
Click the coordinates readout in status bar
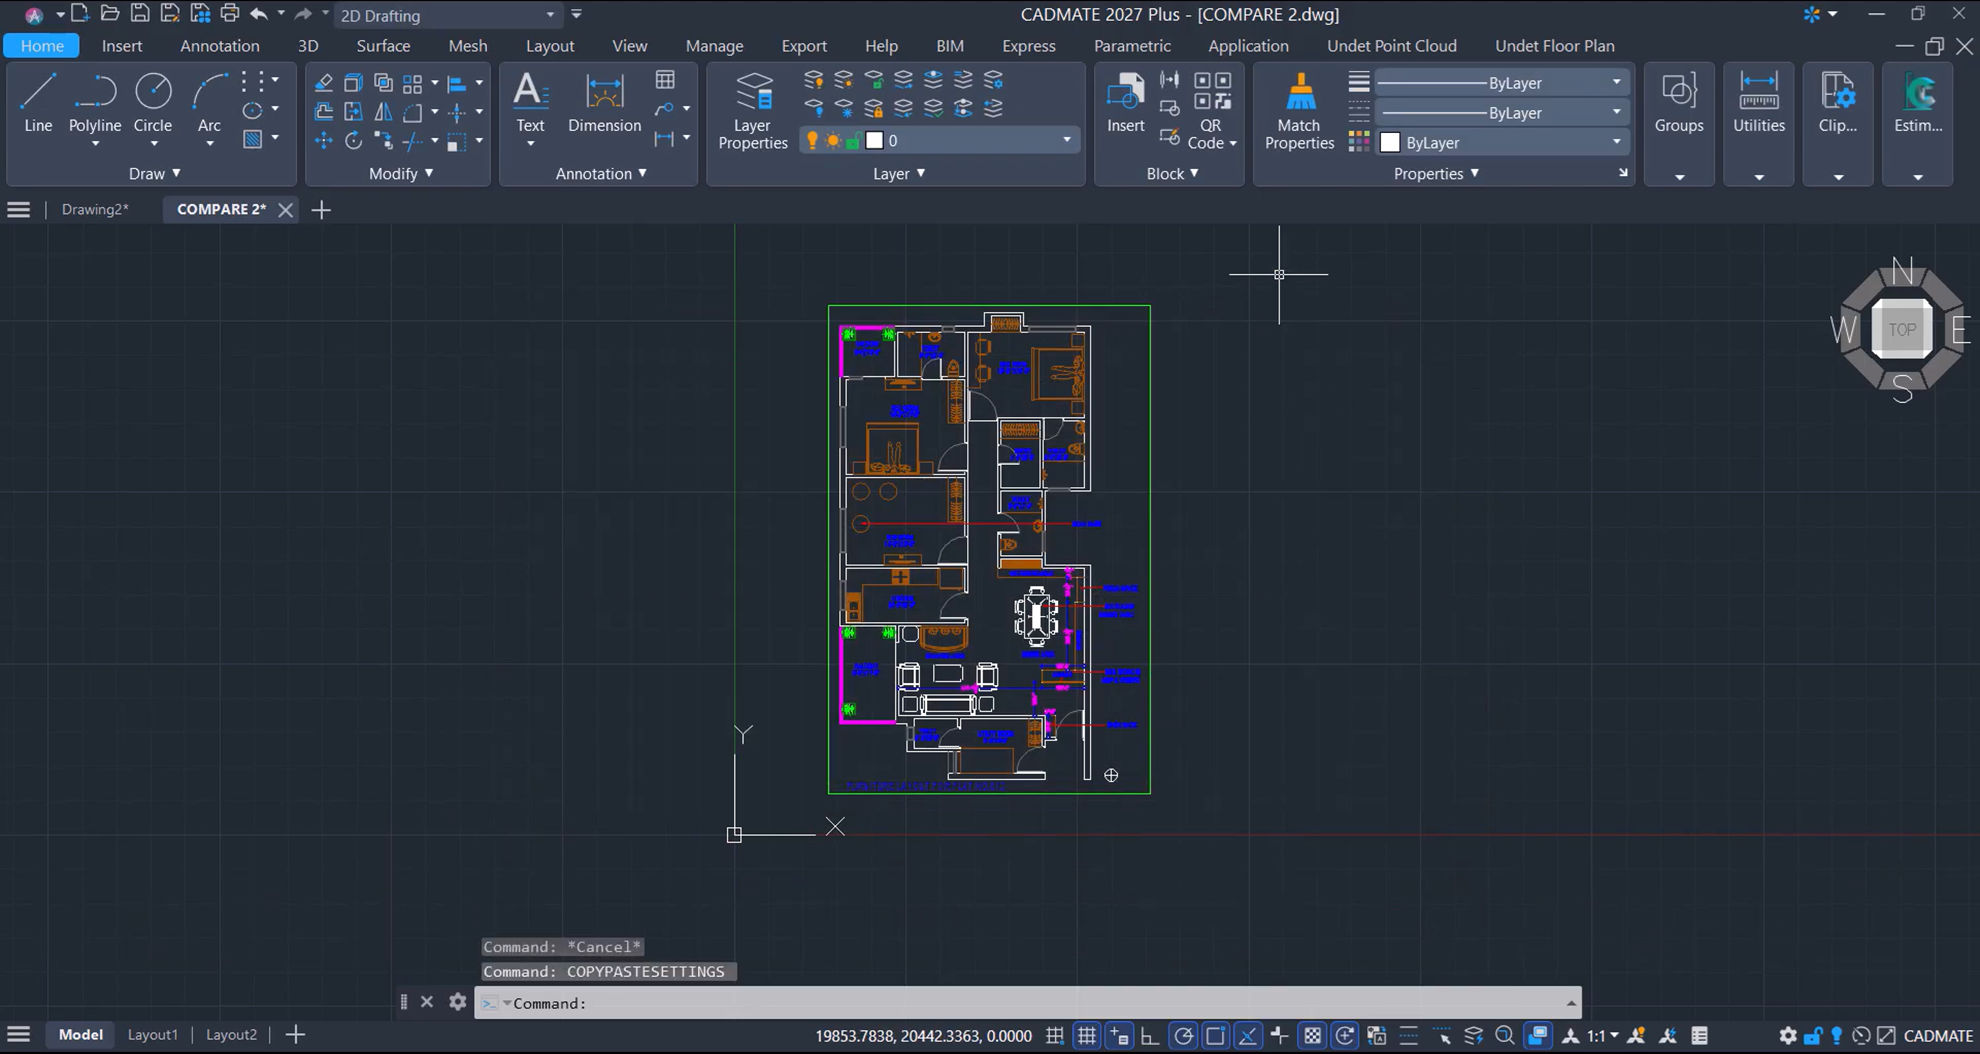(923, 1036)
